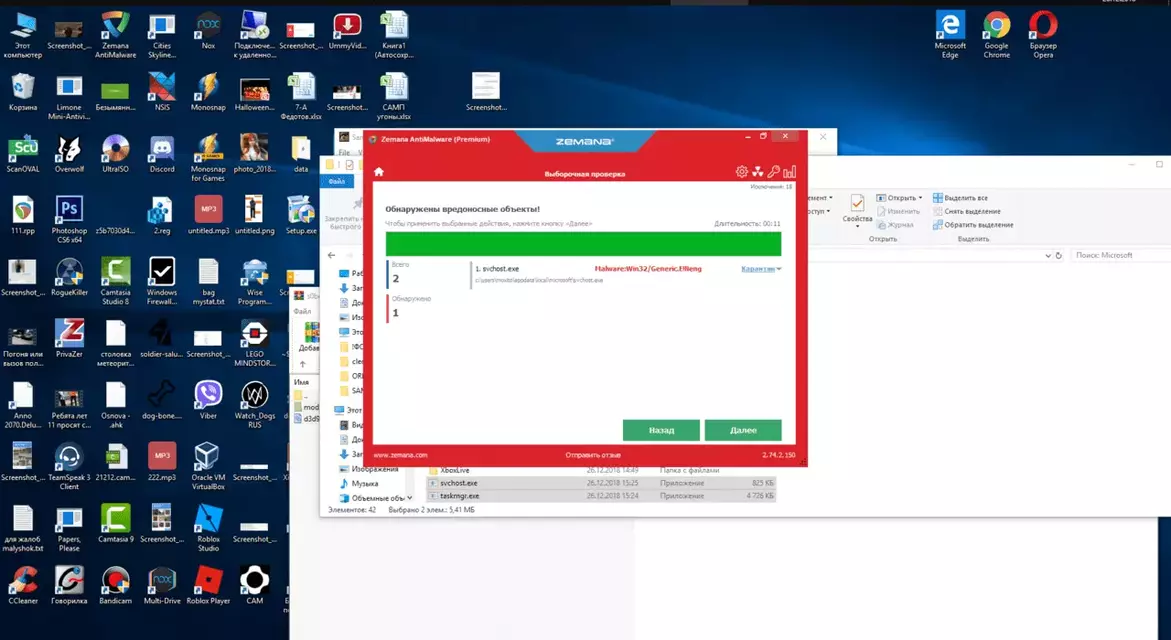This screenshot has width=1171, height=640.
Task: Select Корзина recycle bin icon
Action: (x=22, y=93)
